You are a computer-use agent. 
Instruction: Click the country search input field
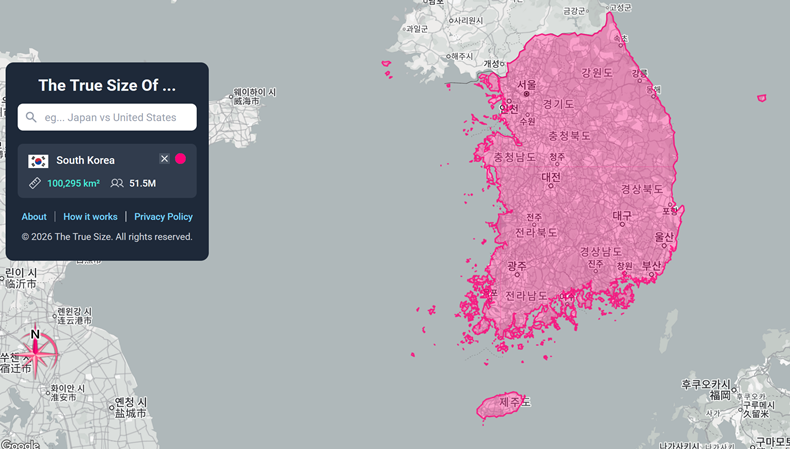[107, 117]
